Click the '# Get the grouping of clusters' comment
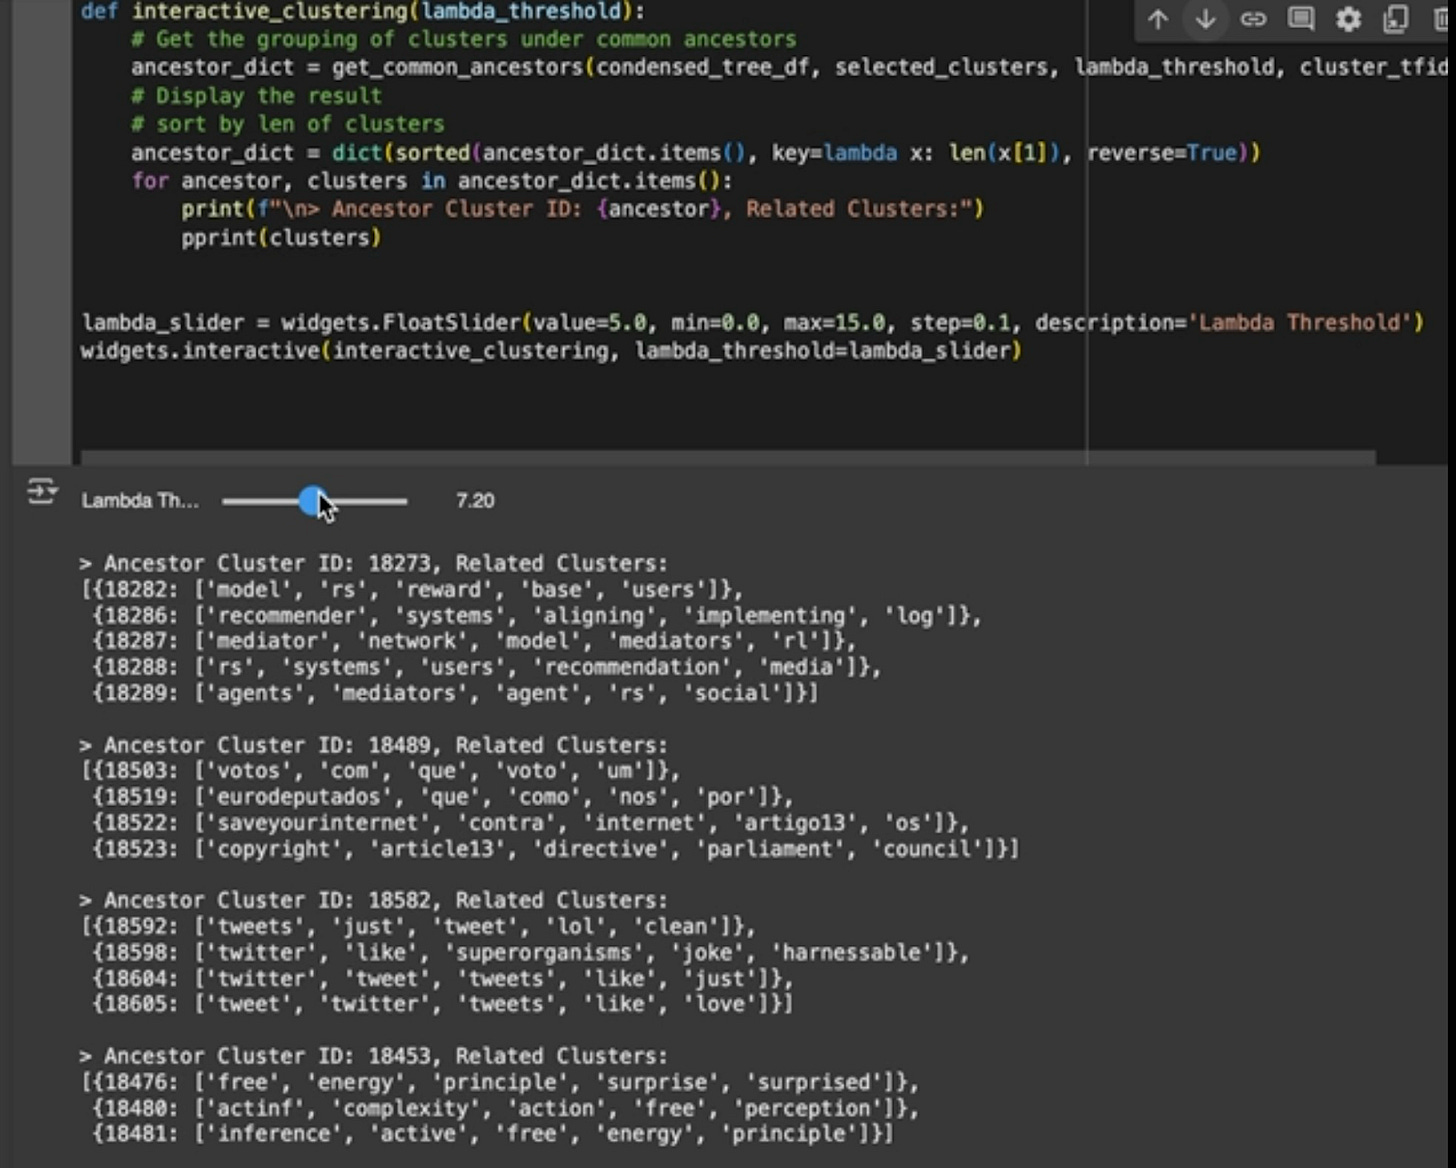The width and height of the screenshot is (1456, 1168). point(464,39)
